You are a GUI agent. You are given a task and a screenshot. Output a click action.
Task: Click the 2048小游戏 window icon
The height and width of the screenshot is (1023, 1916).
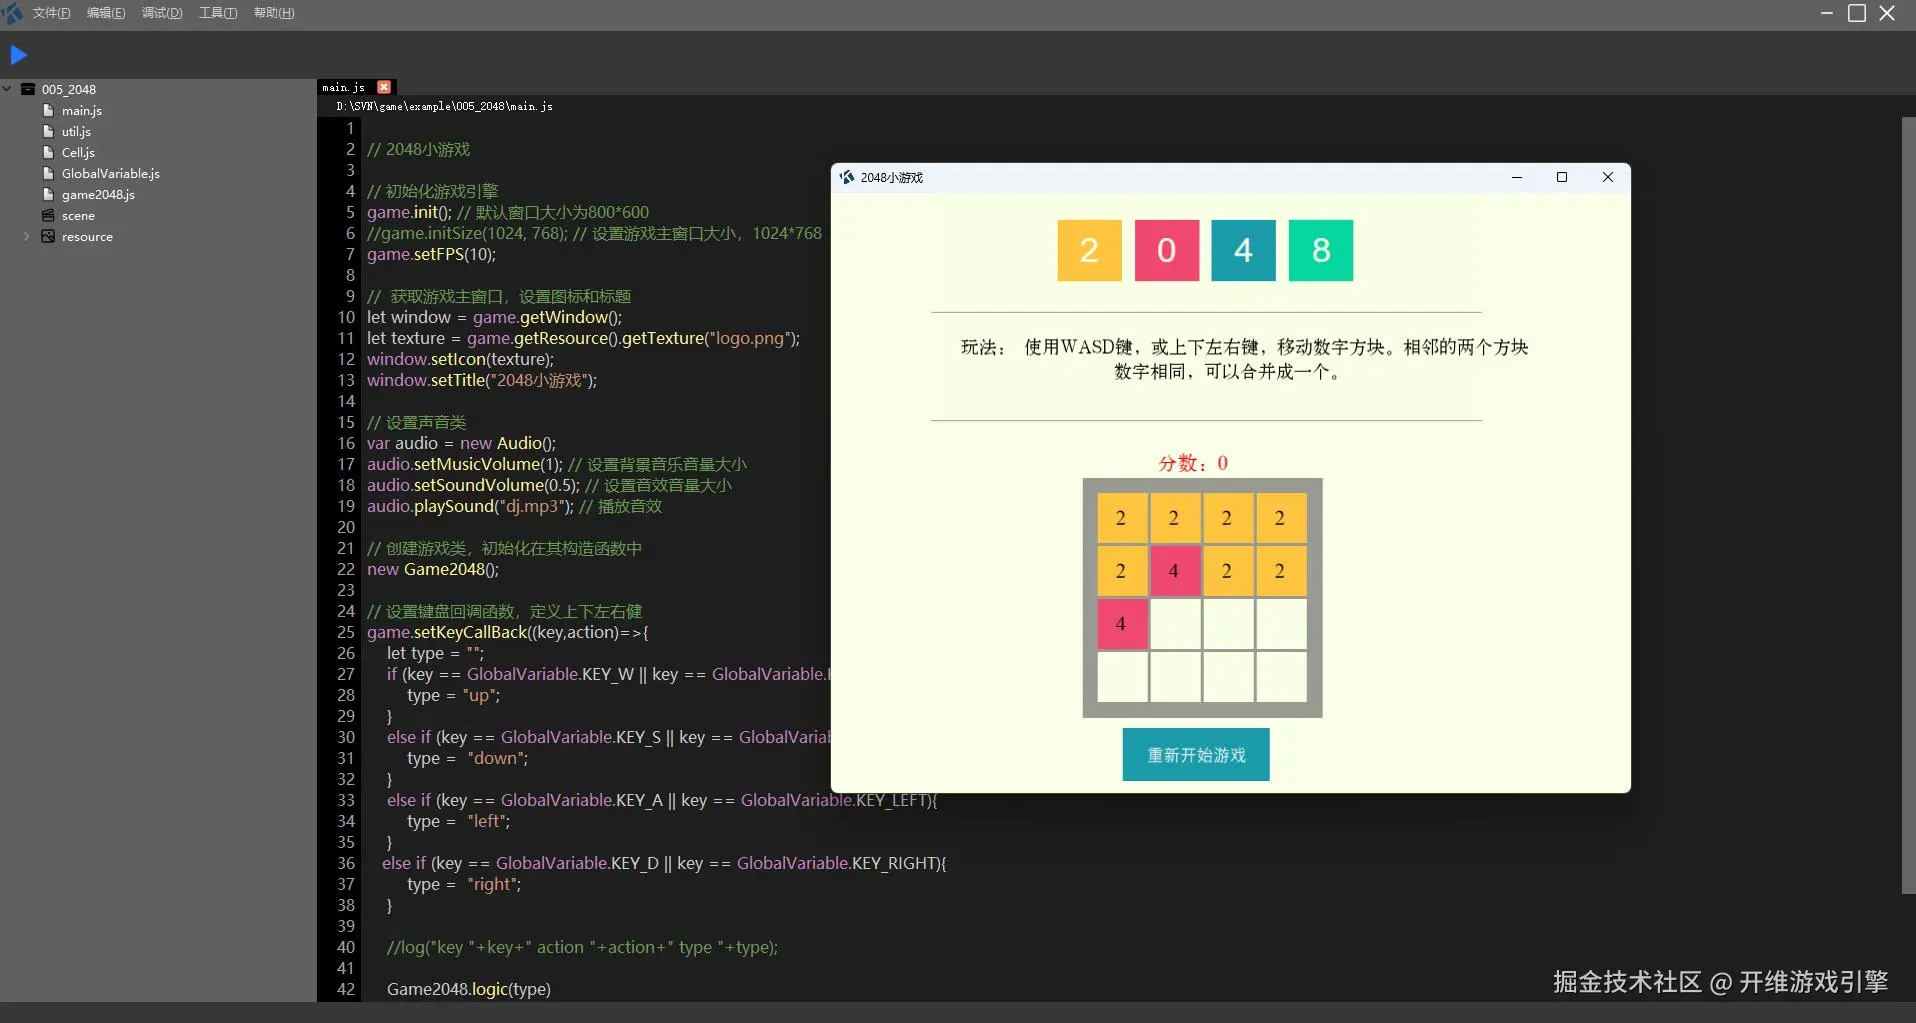pos(847,178)
